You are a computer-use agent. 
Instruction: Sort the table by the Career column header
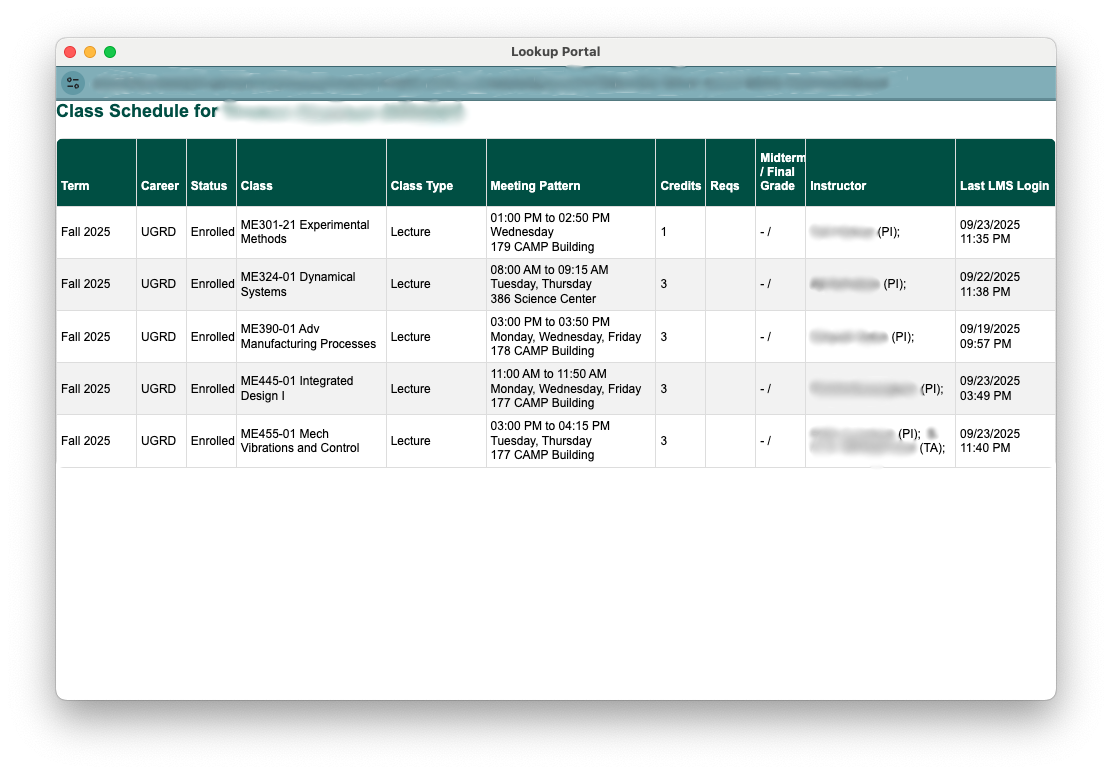[160, 185]
